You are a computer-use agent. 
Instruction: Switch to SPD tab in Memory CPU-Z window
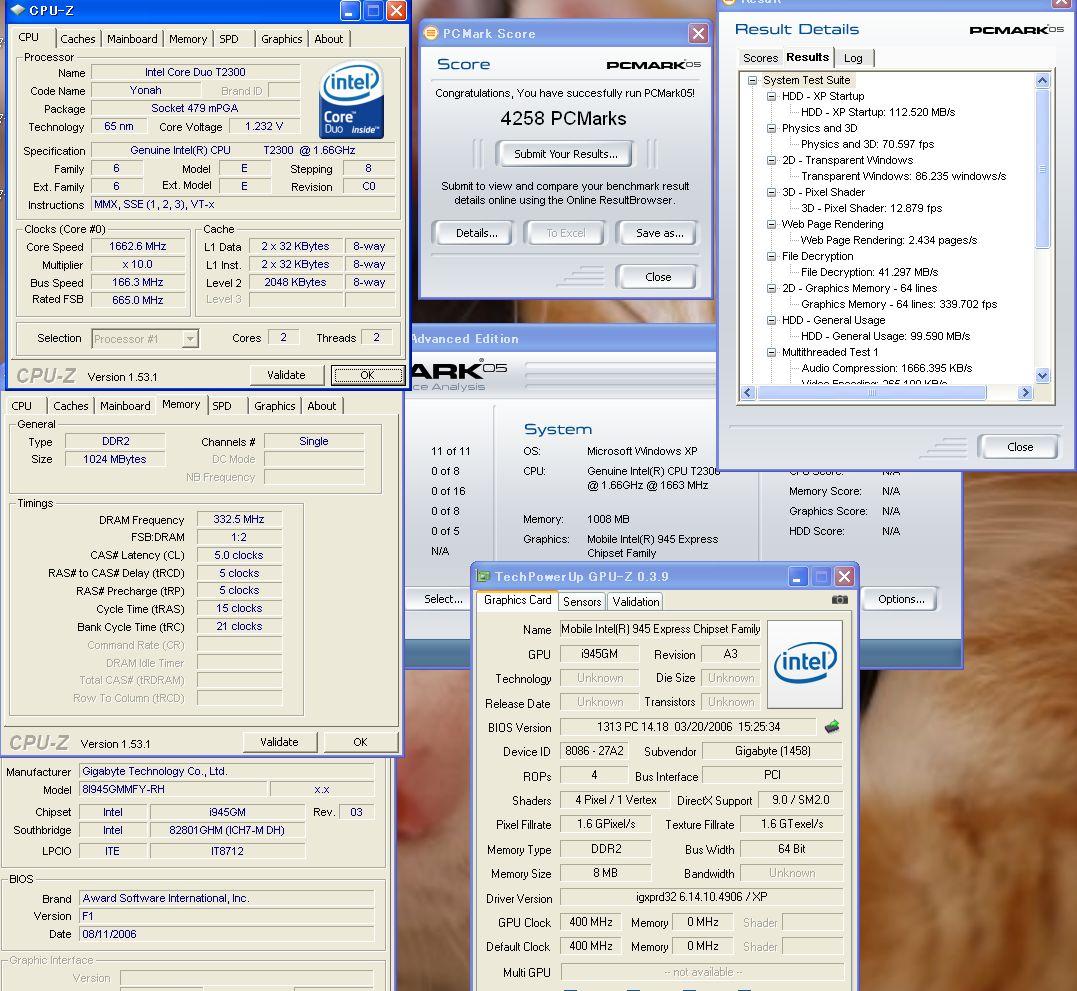click(222, 406)
